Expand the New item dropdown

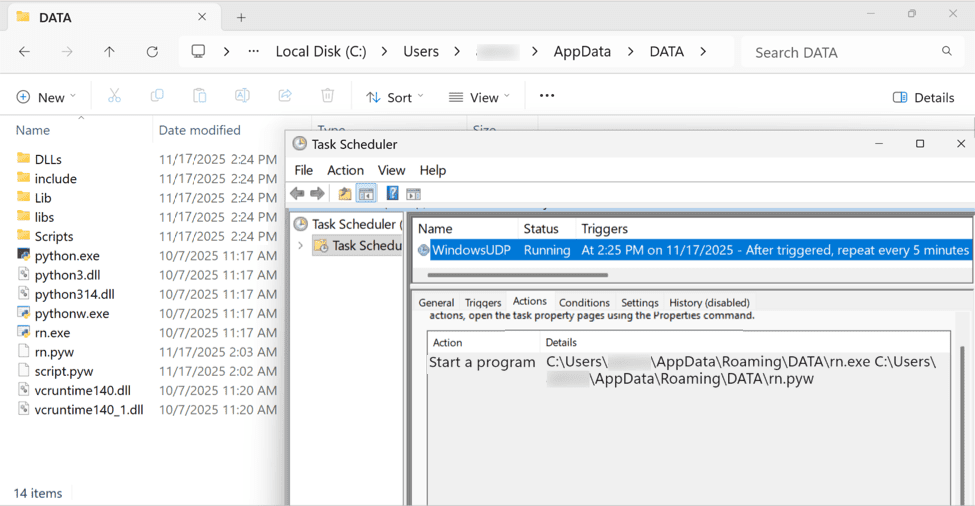46,97
